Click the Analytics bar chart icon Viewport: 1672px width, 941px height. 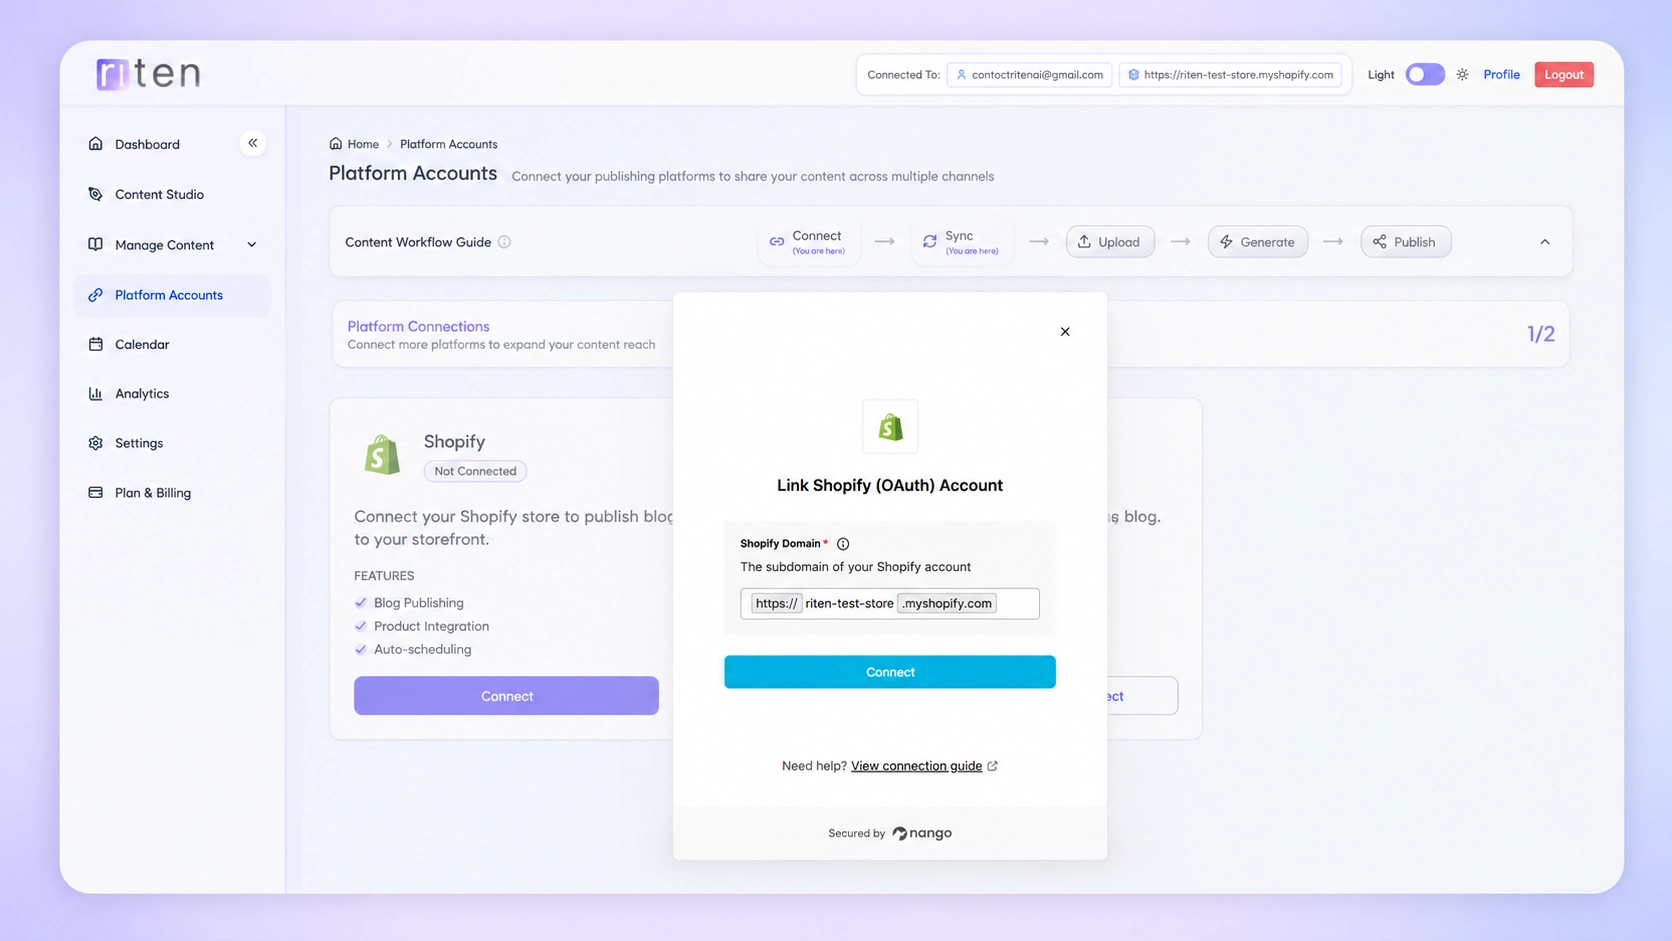point(96,394)
